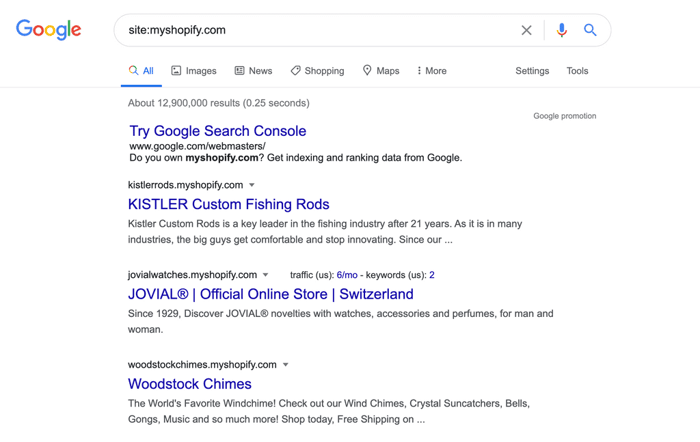Click the kistlerrods.myshopify.com URL text
Image resolution: width=700 pixels, height=442 pixels.
(186, 185)
